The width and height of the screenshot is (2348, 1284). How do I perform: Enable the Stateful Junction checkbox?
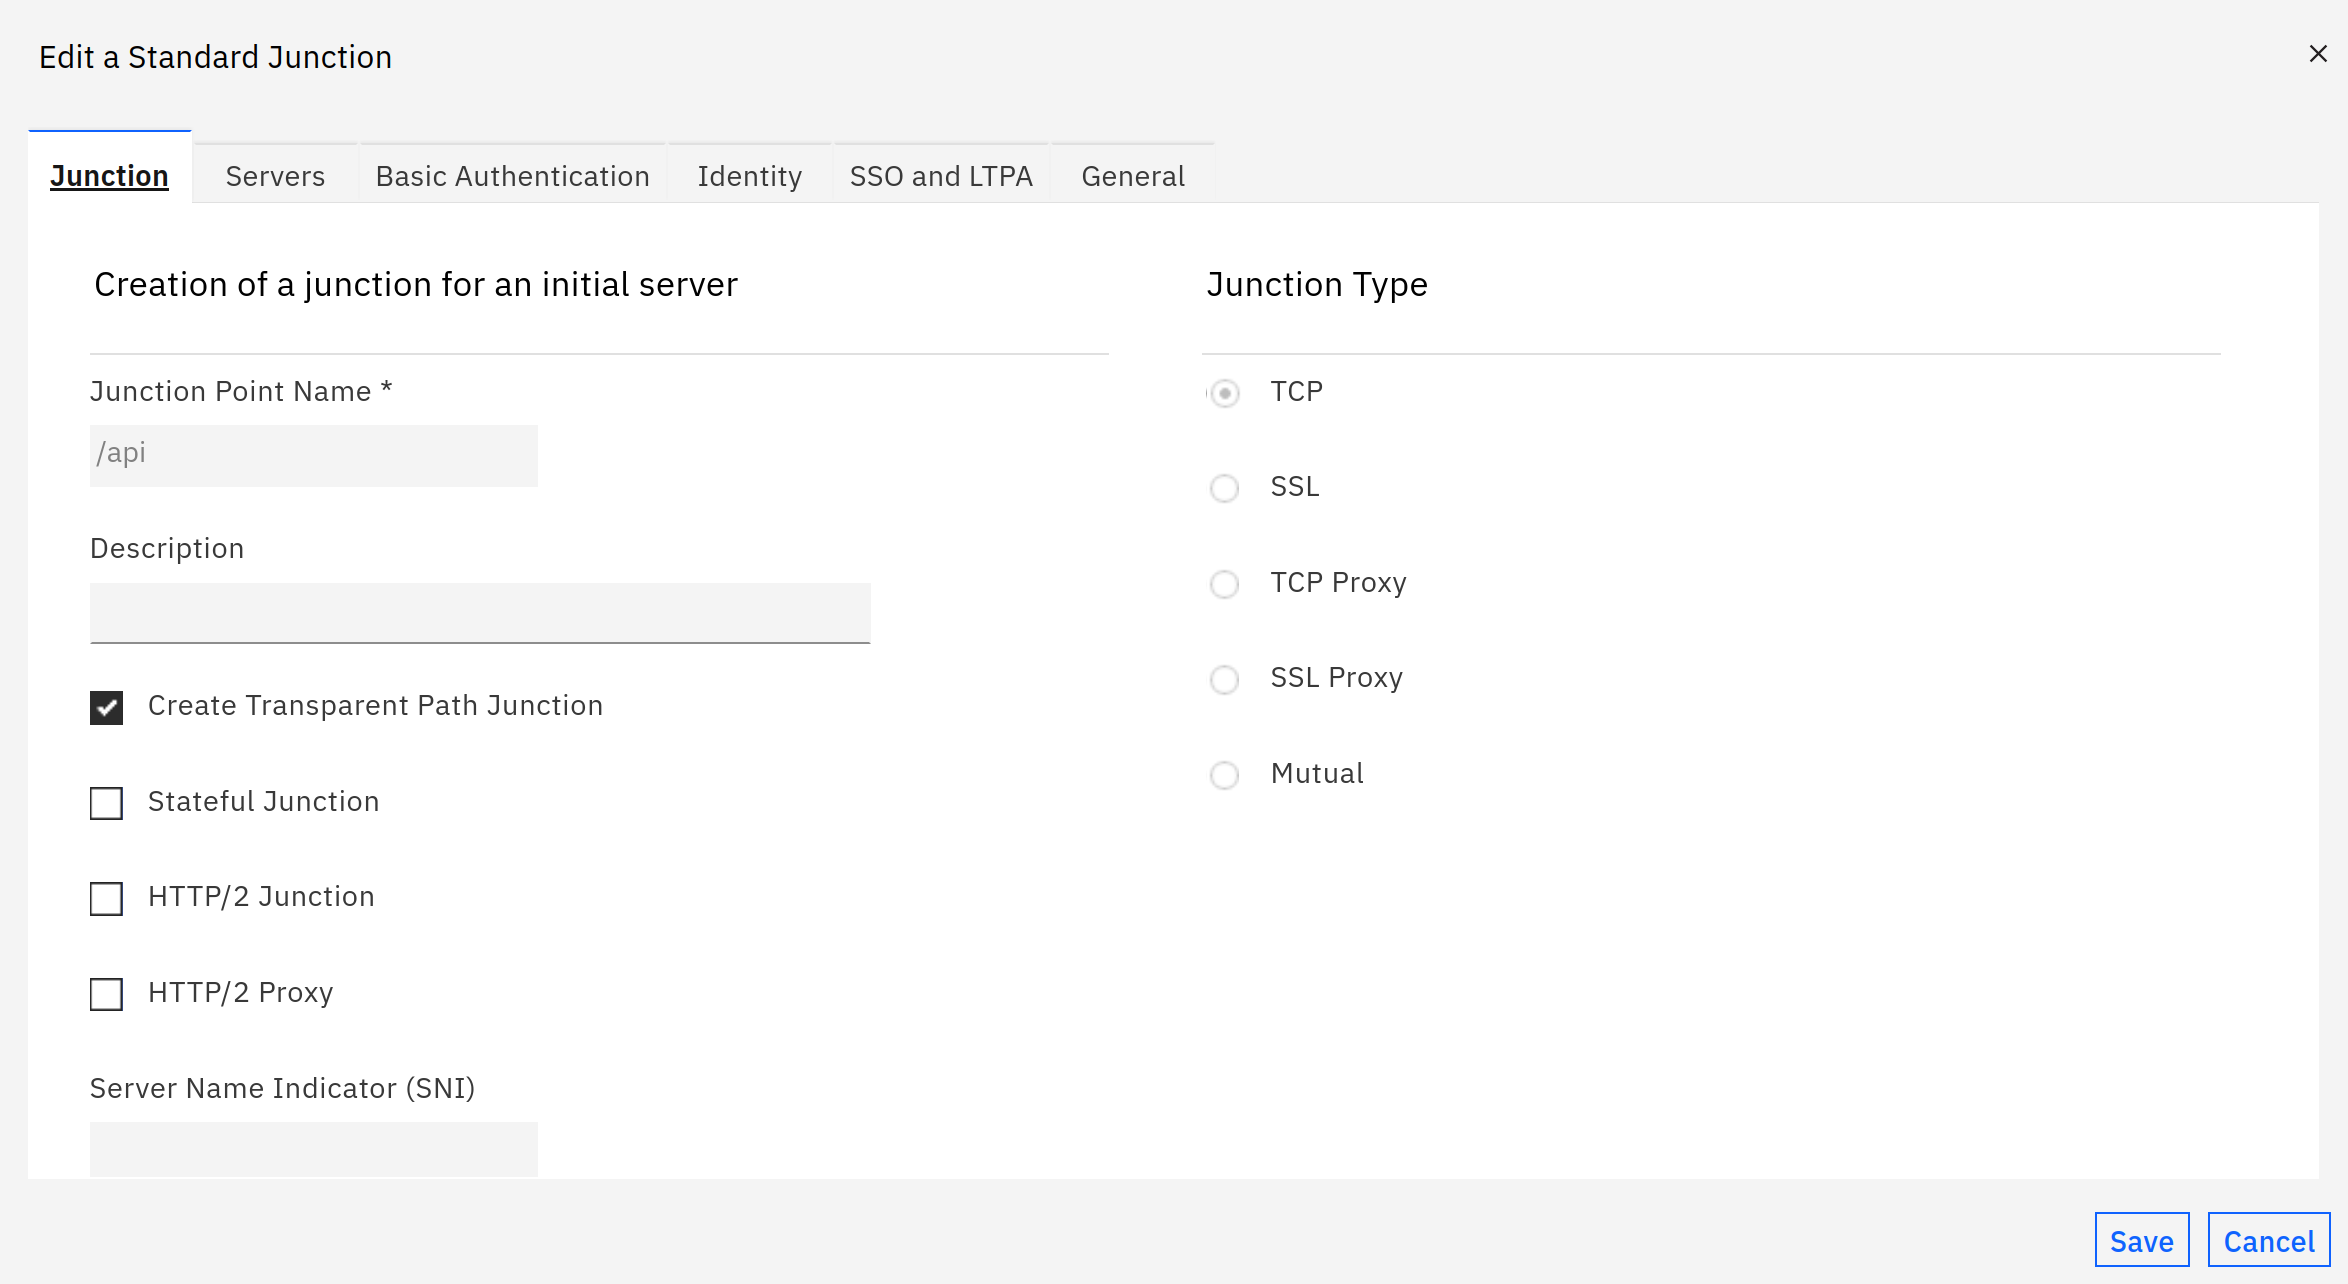click(x=107, y=803)
